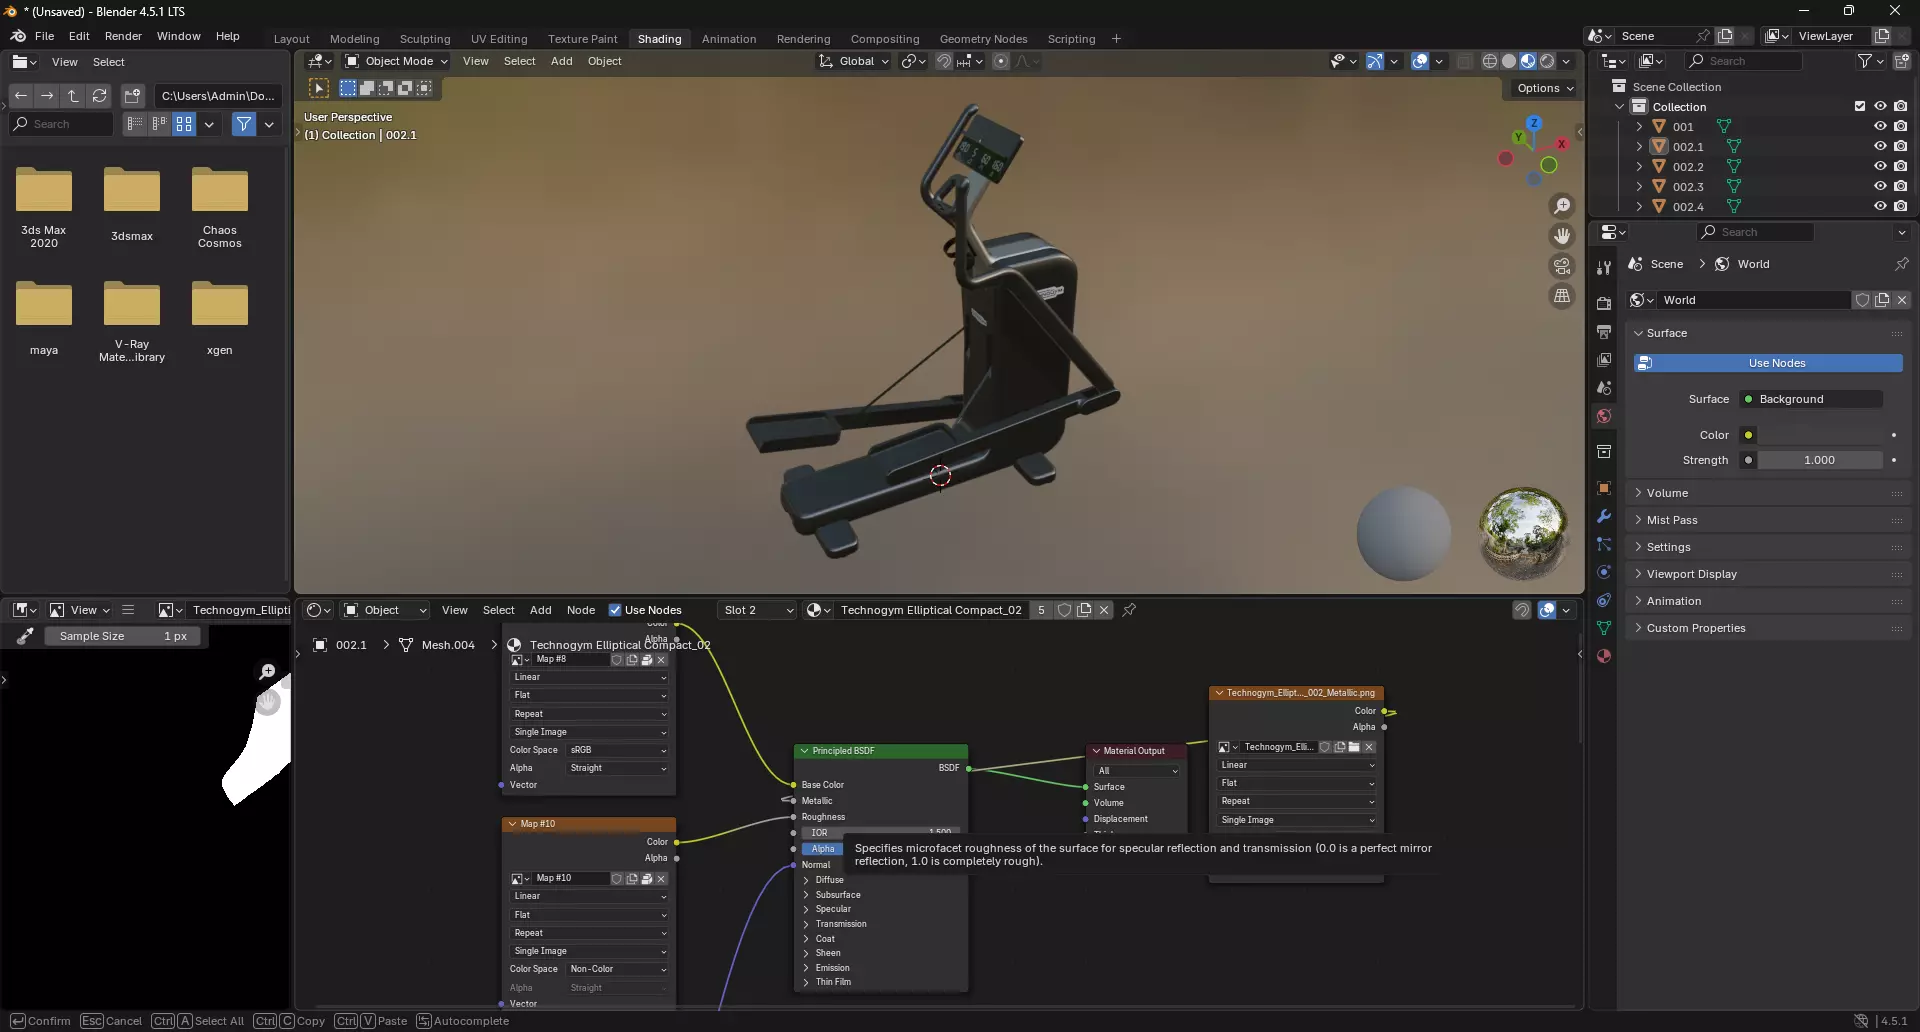Select wireframe viewport shading

tap(1490, 61)
